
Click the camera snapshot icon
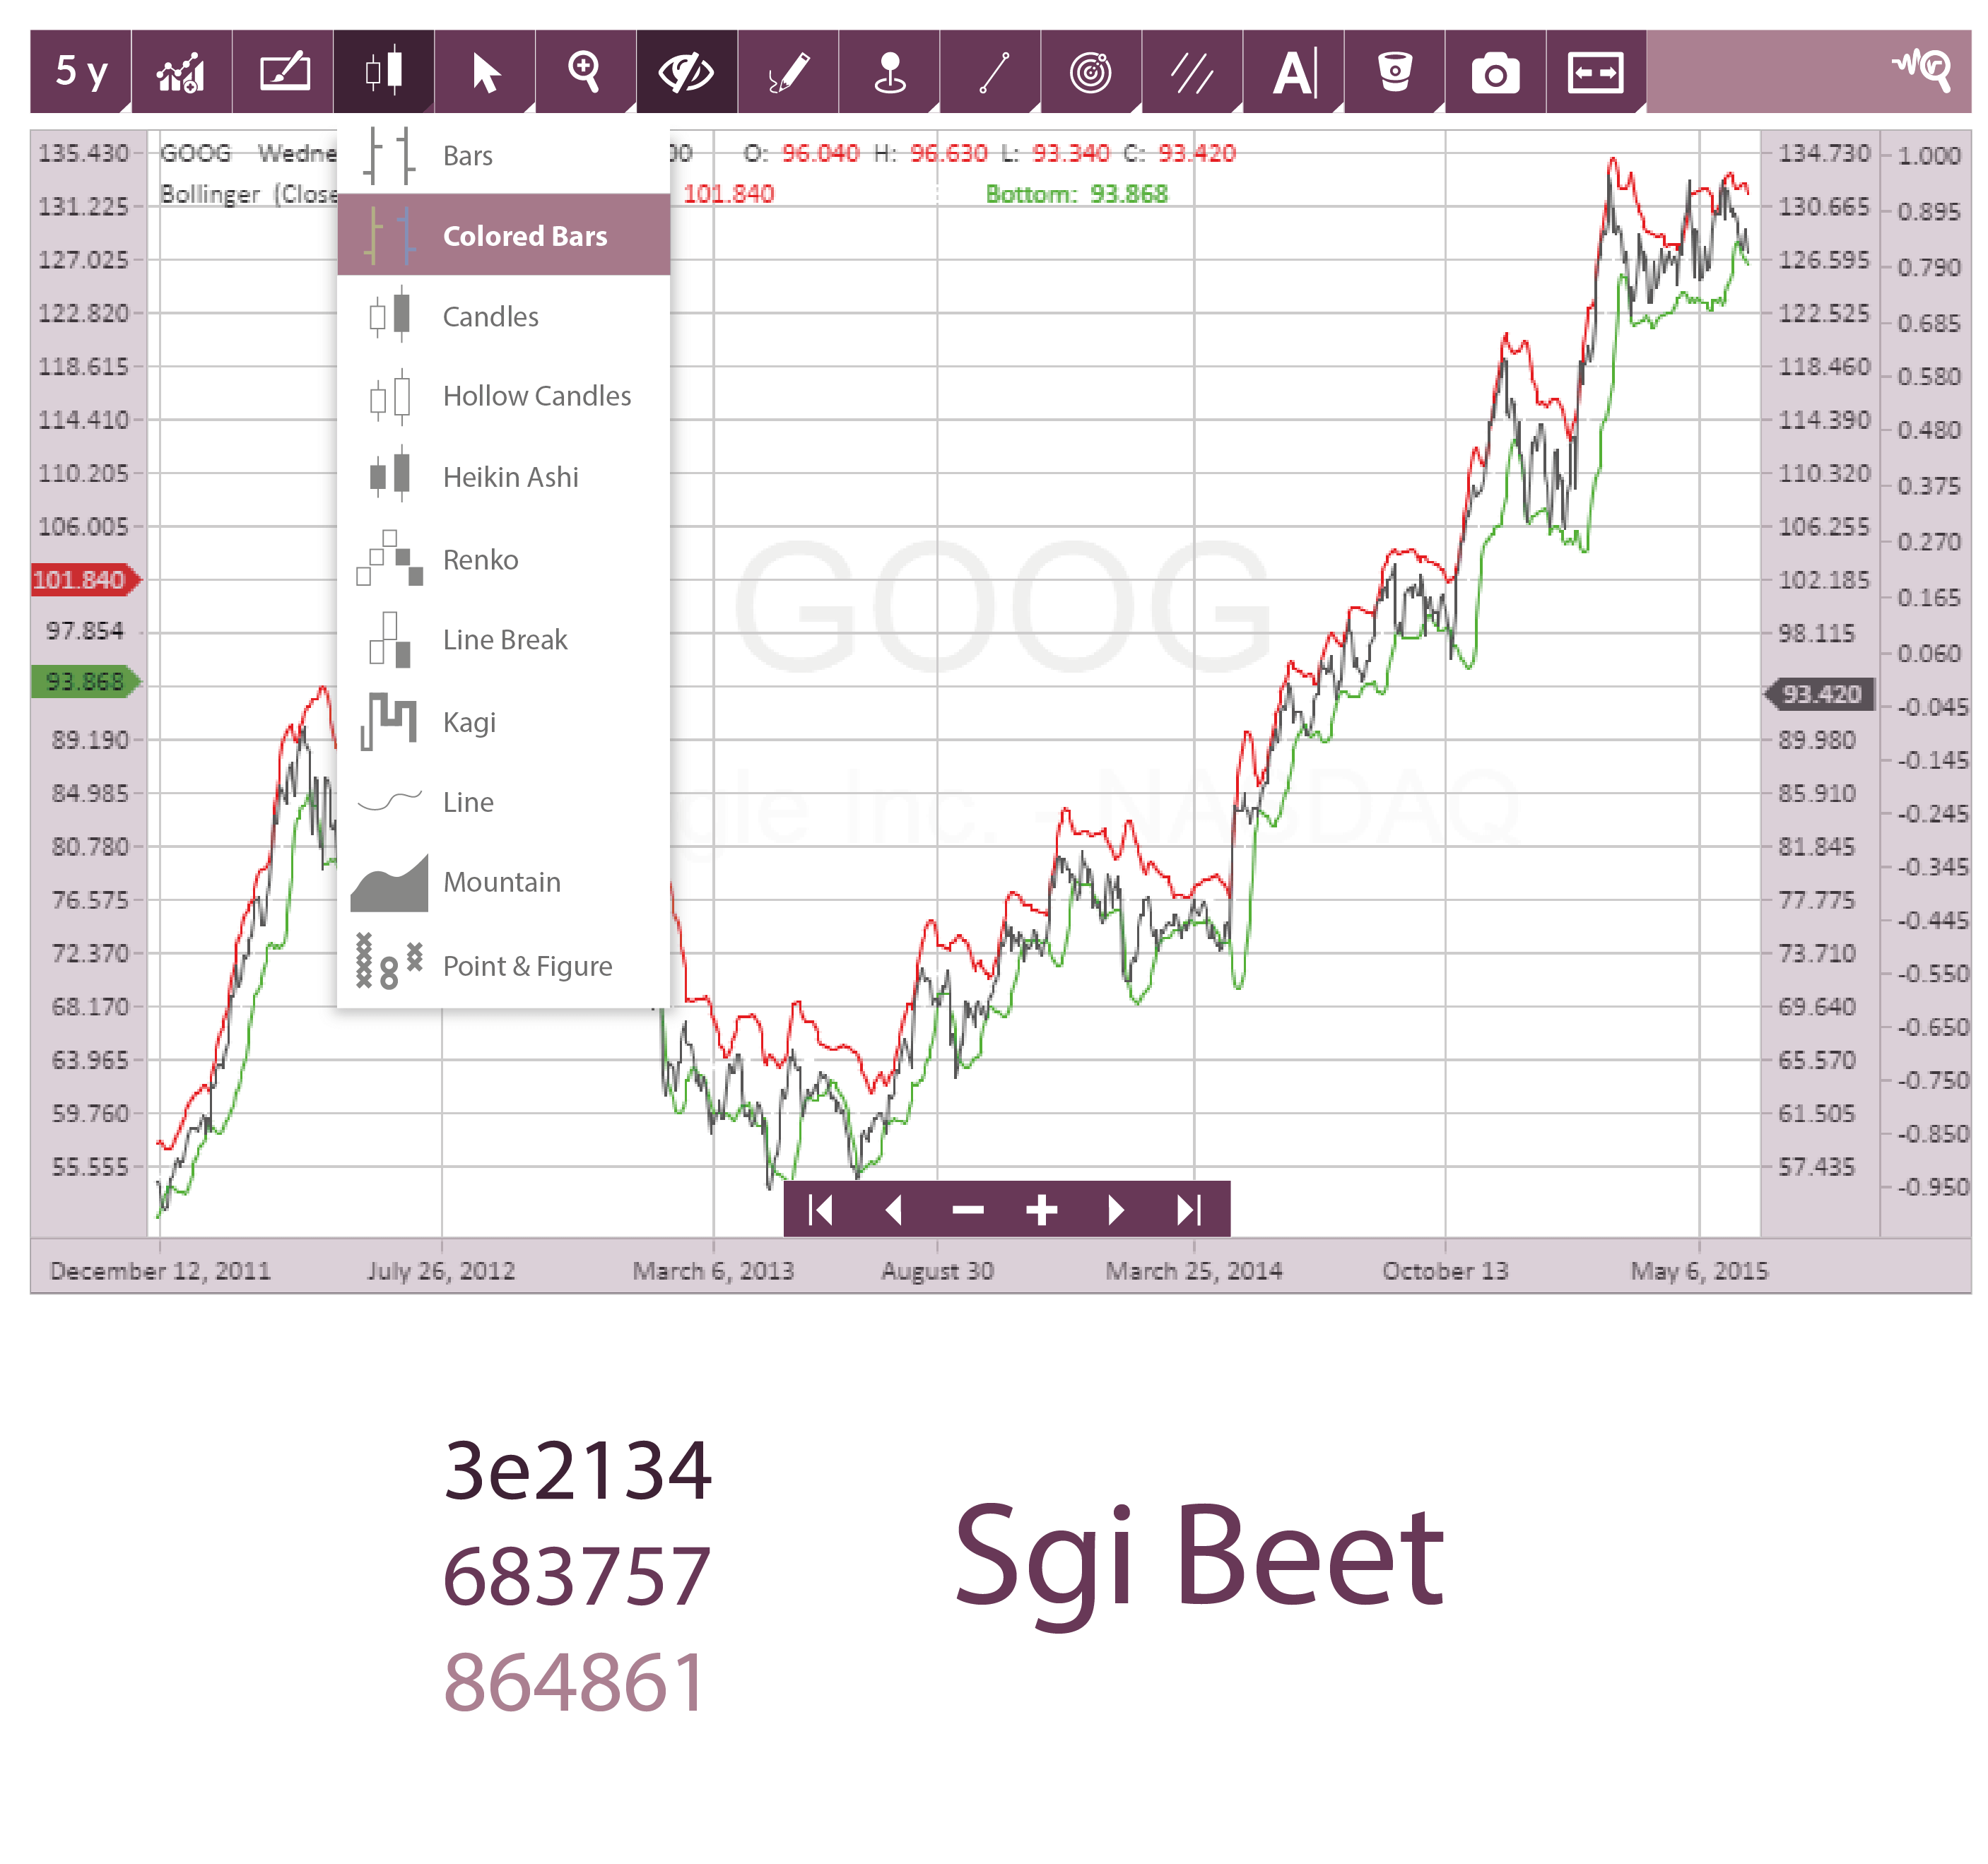tap(1495, 71)
